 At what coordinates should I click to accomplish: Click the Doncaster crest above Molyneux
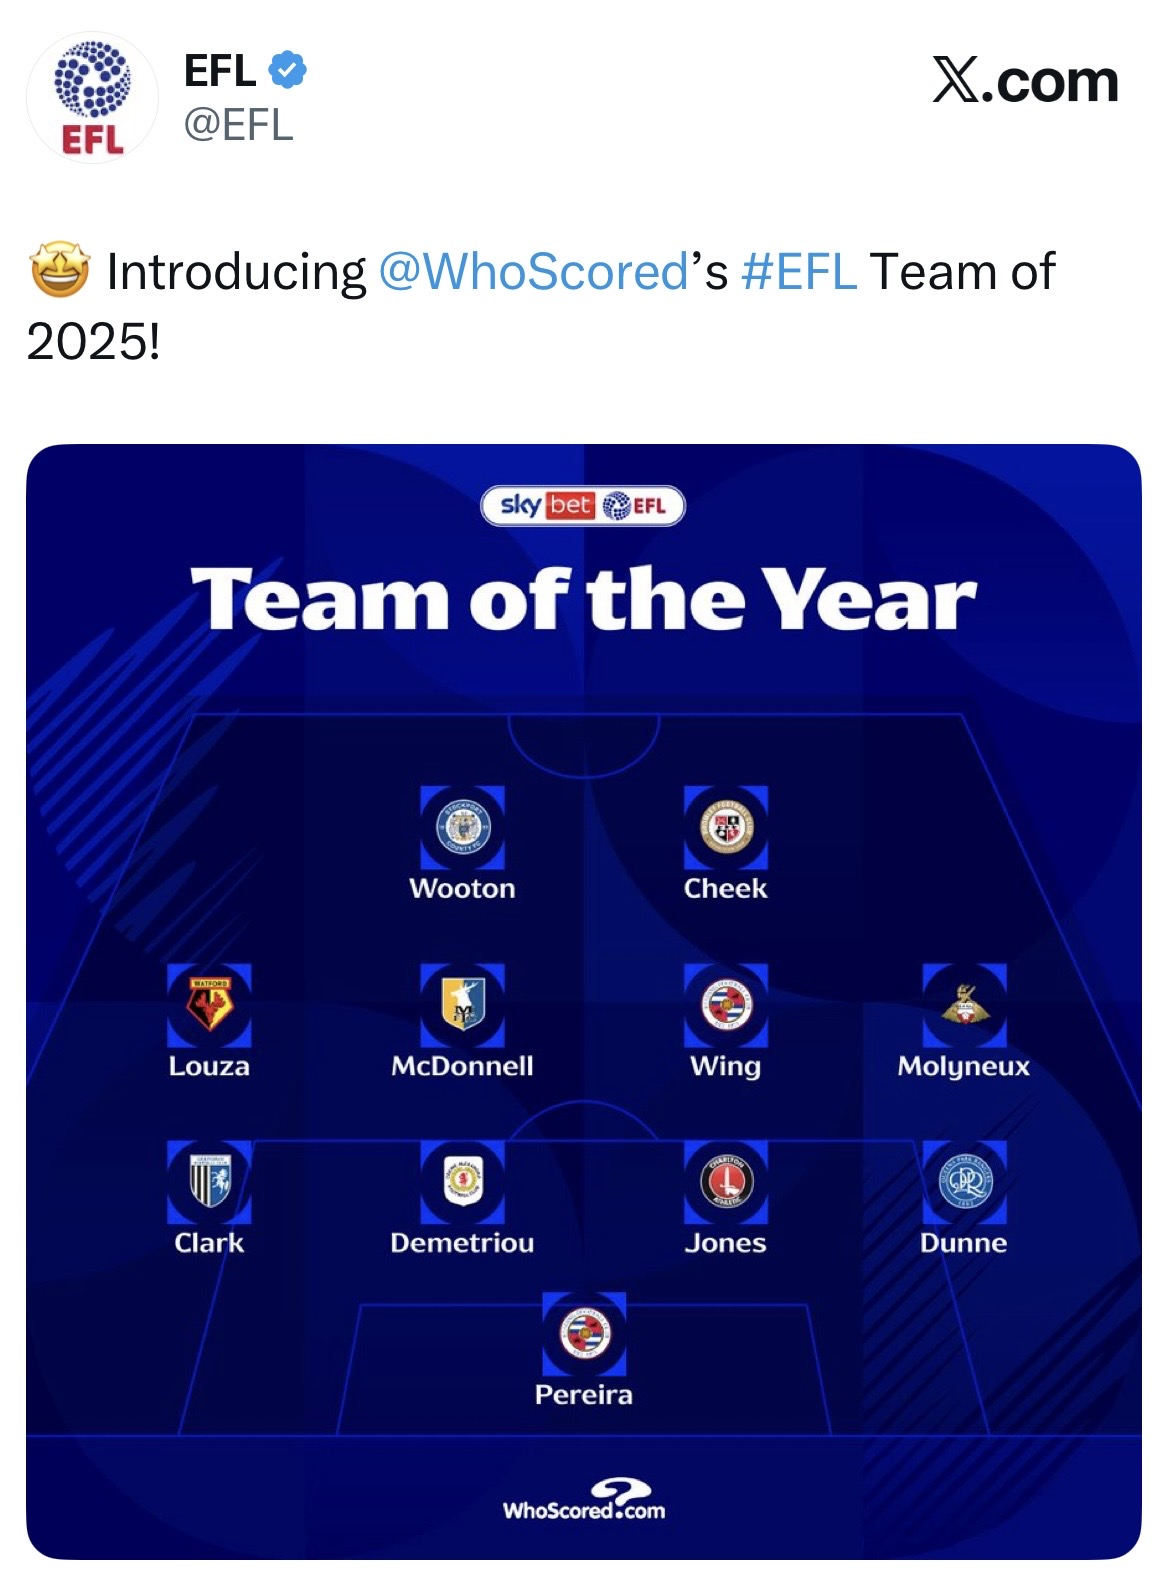coord(964,1005)
